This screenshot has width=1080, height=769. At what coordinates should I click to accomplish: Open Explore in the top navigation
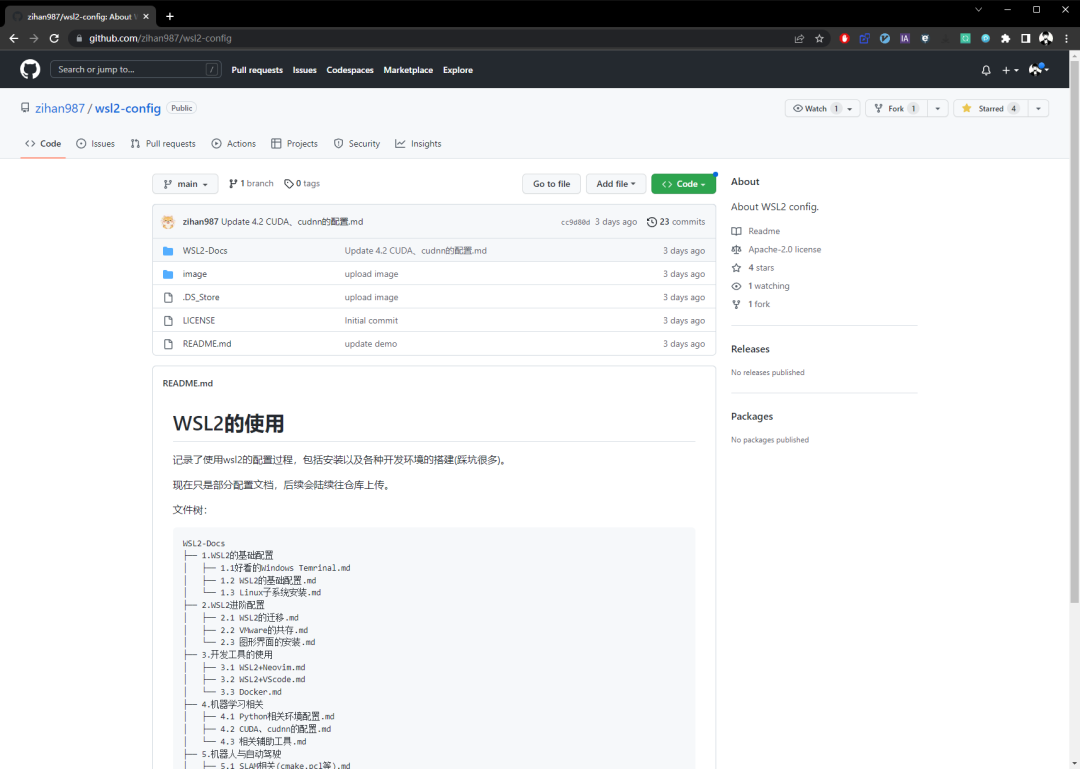pos(458,70)
